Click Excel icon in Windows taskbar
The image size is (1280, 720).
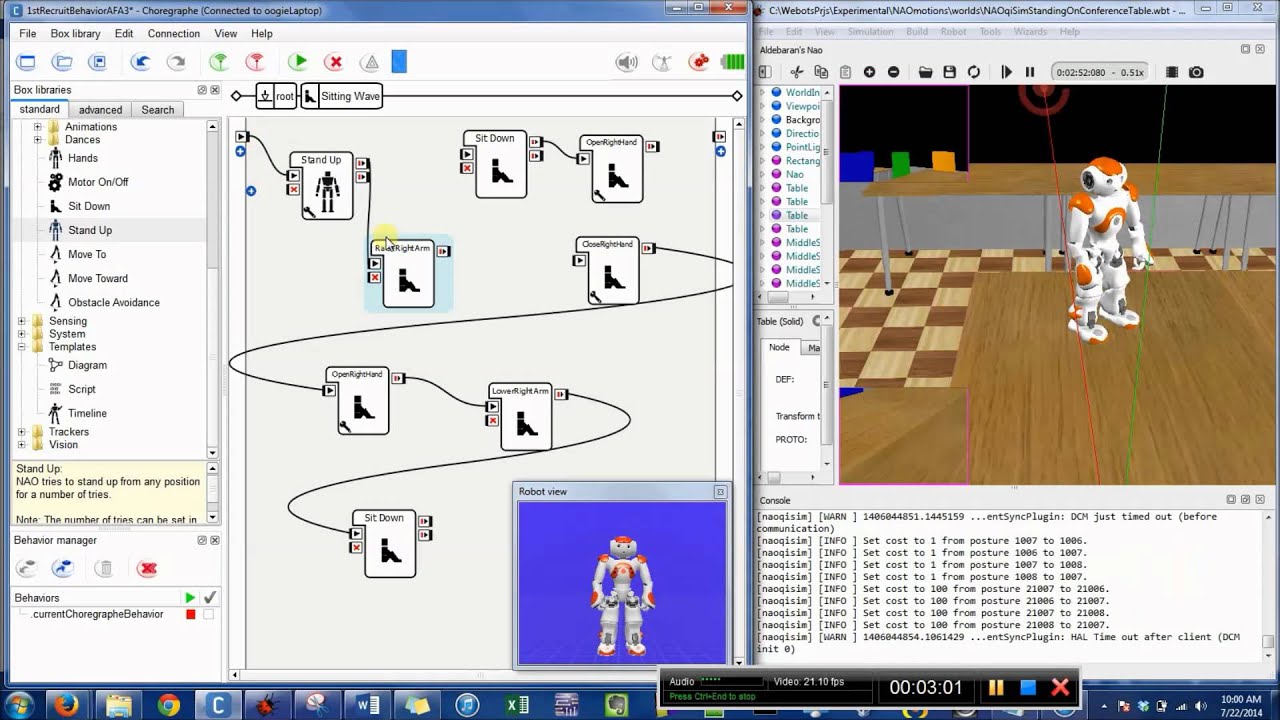click(x=517, y=705)
